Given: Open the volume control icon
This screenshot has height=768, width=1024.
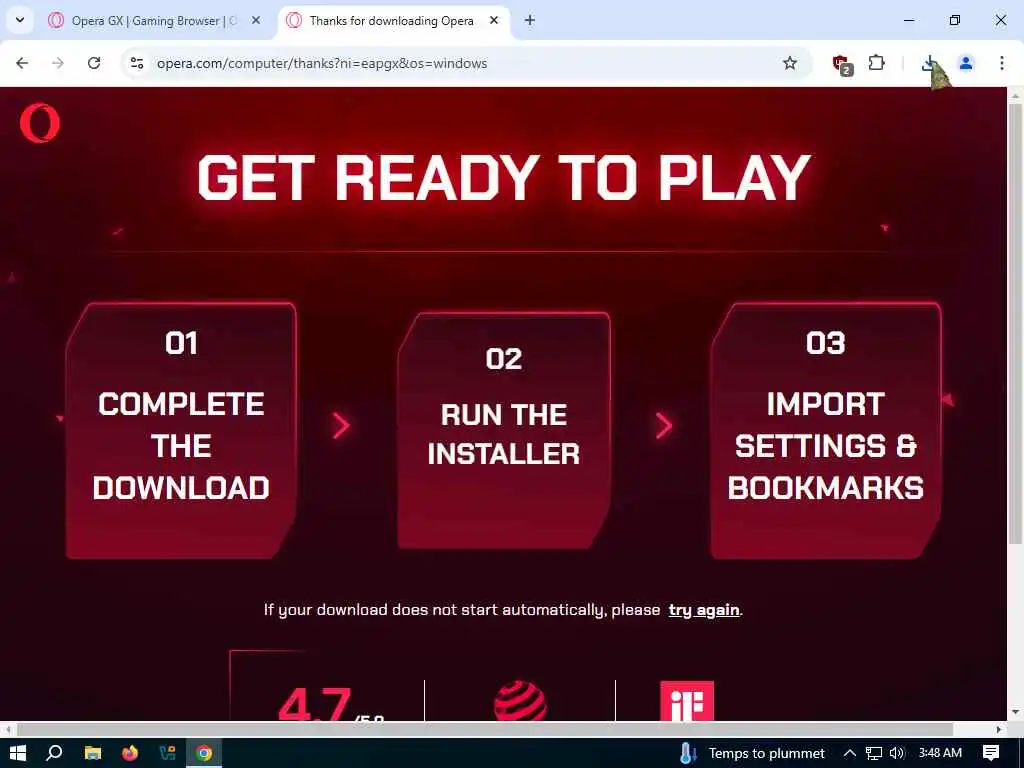Looking at the screenshot, I should pos(897,753).
